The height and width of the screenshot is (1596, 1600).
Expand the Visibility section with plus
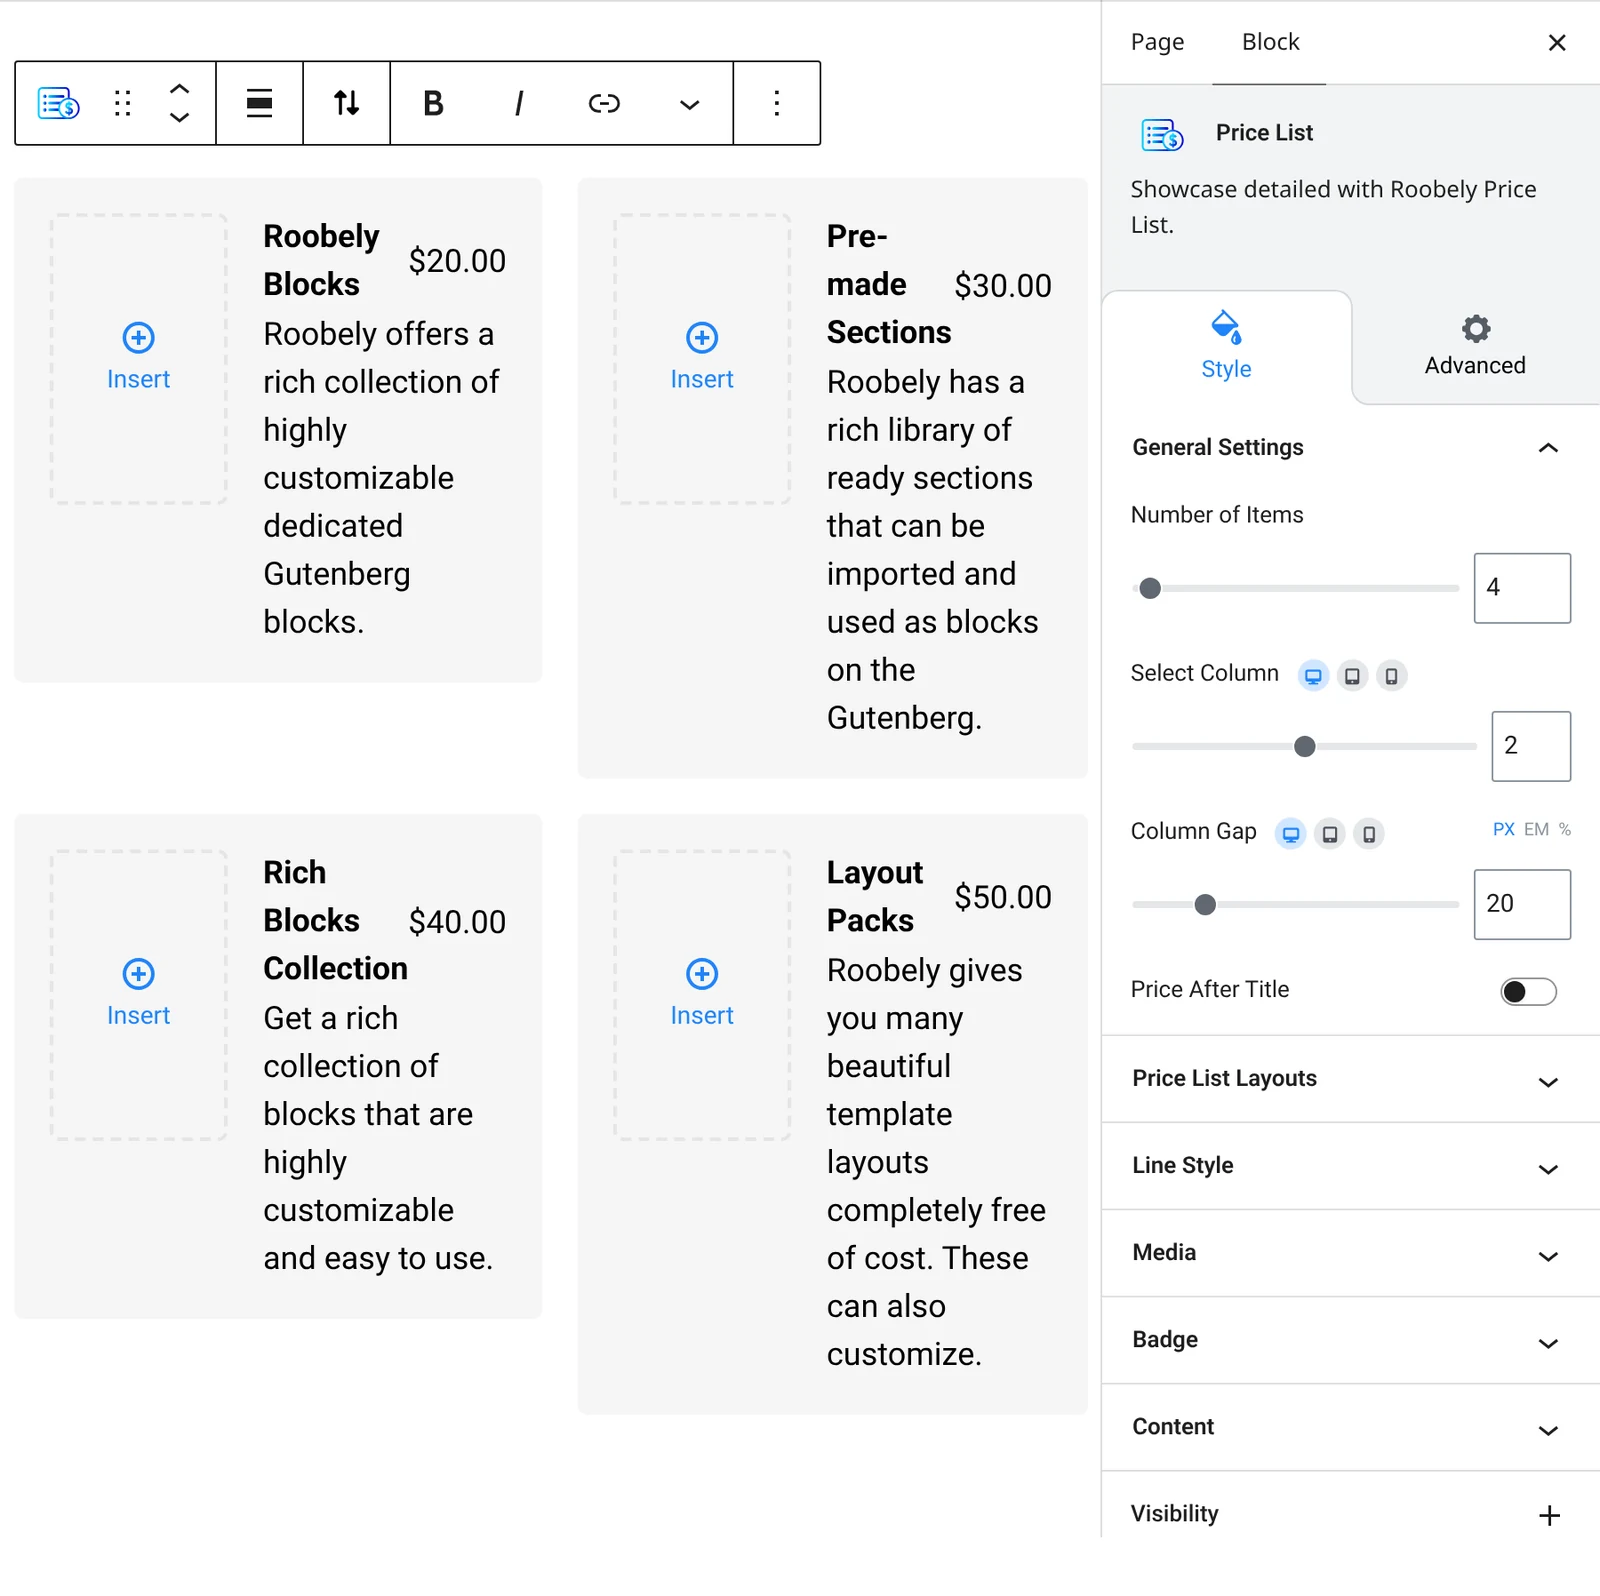pyautogui.click(x=1549, y=1515)
